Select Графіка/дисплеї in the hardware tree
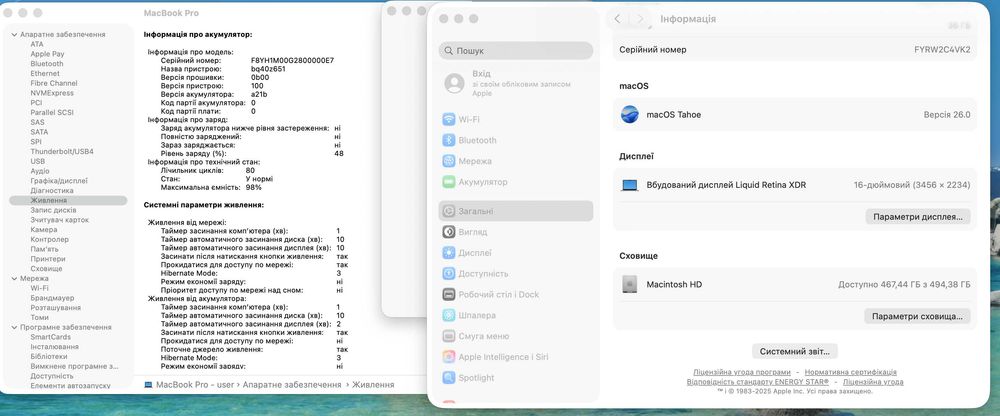 pyautogui.click(x=59, y=181)
